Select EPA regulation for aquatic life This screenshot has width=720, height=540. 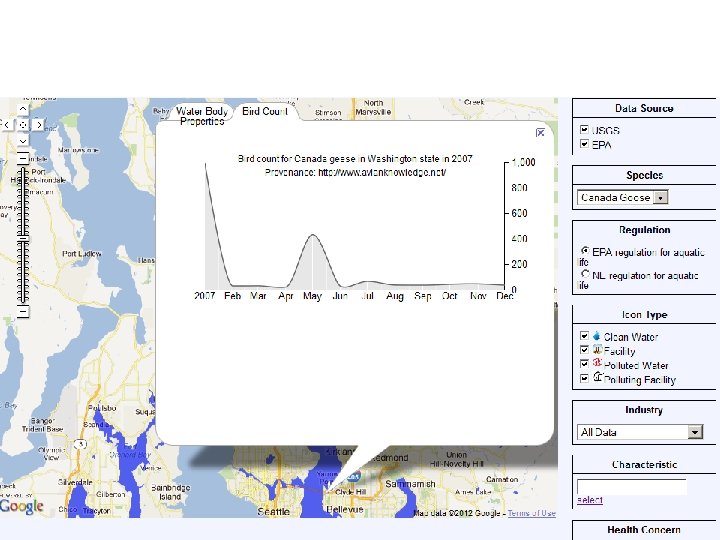(585, 251)
